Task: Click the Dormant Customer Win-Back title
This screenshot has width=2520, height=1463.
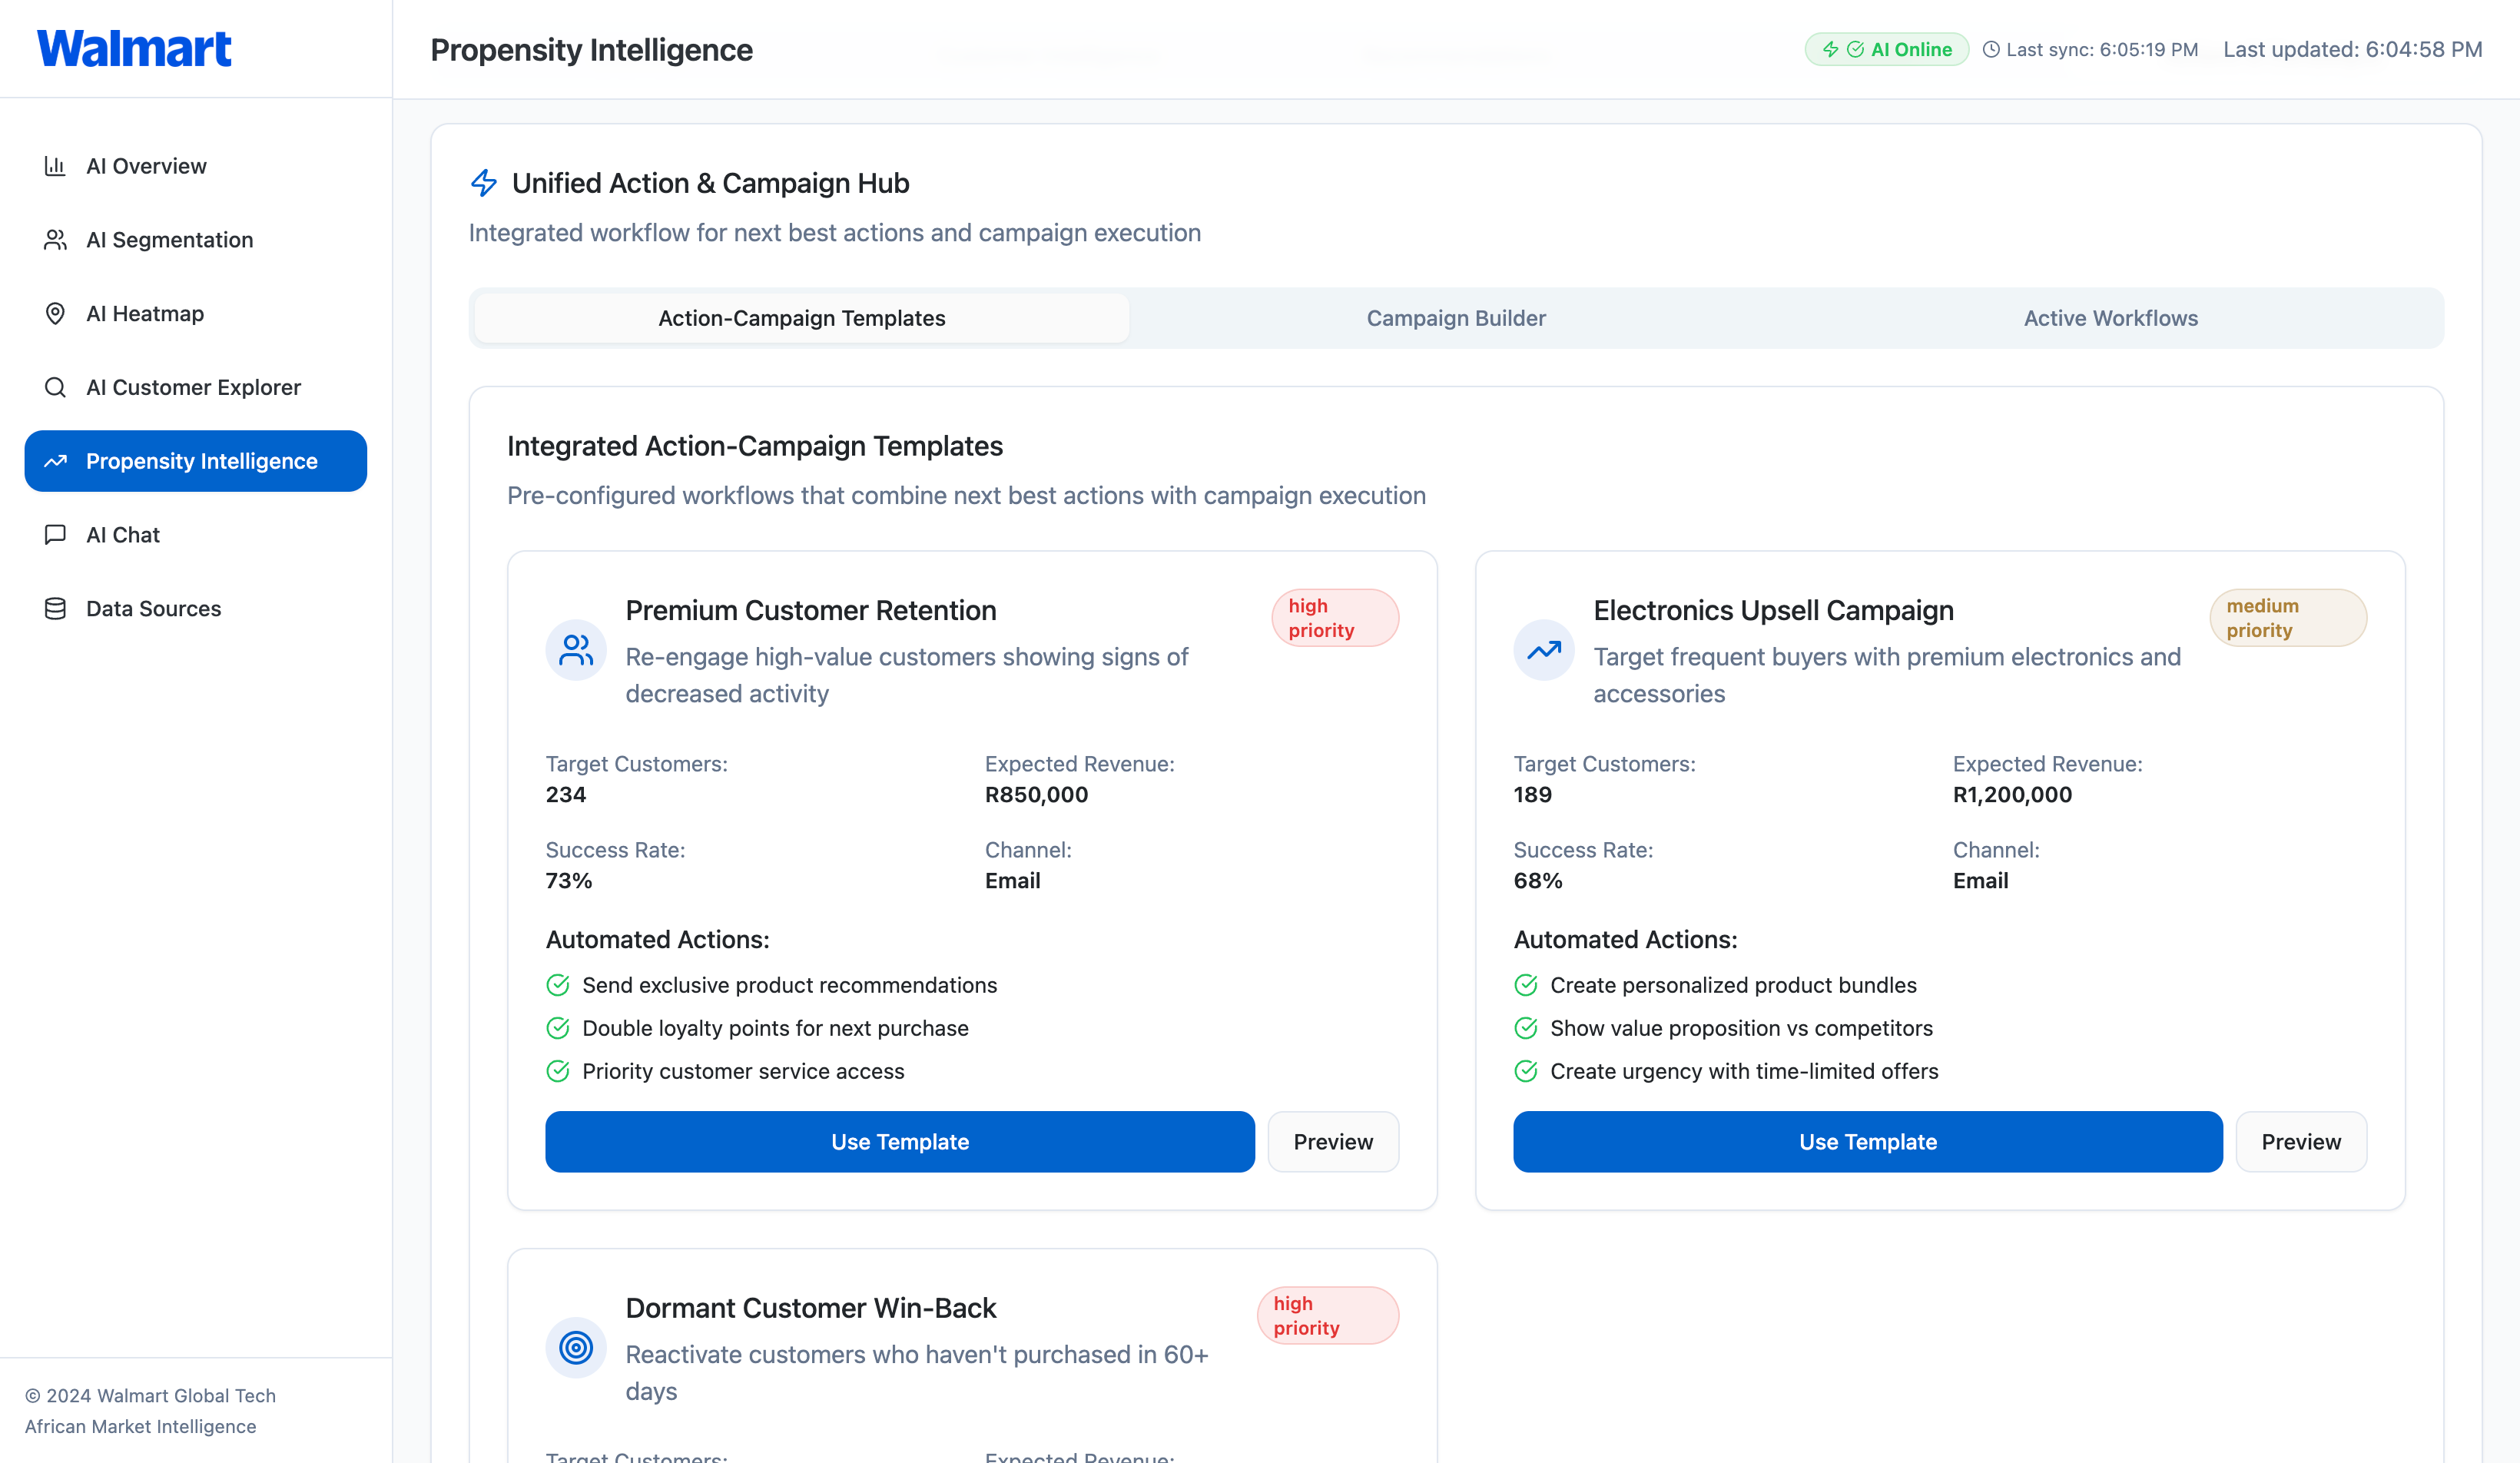Action: (811, 1308)
